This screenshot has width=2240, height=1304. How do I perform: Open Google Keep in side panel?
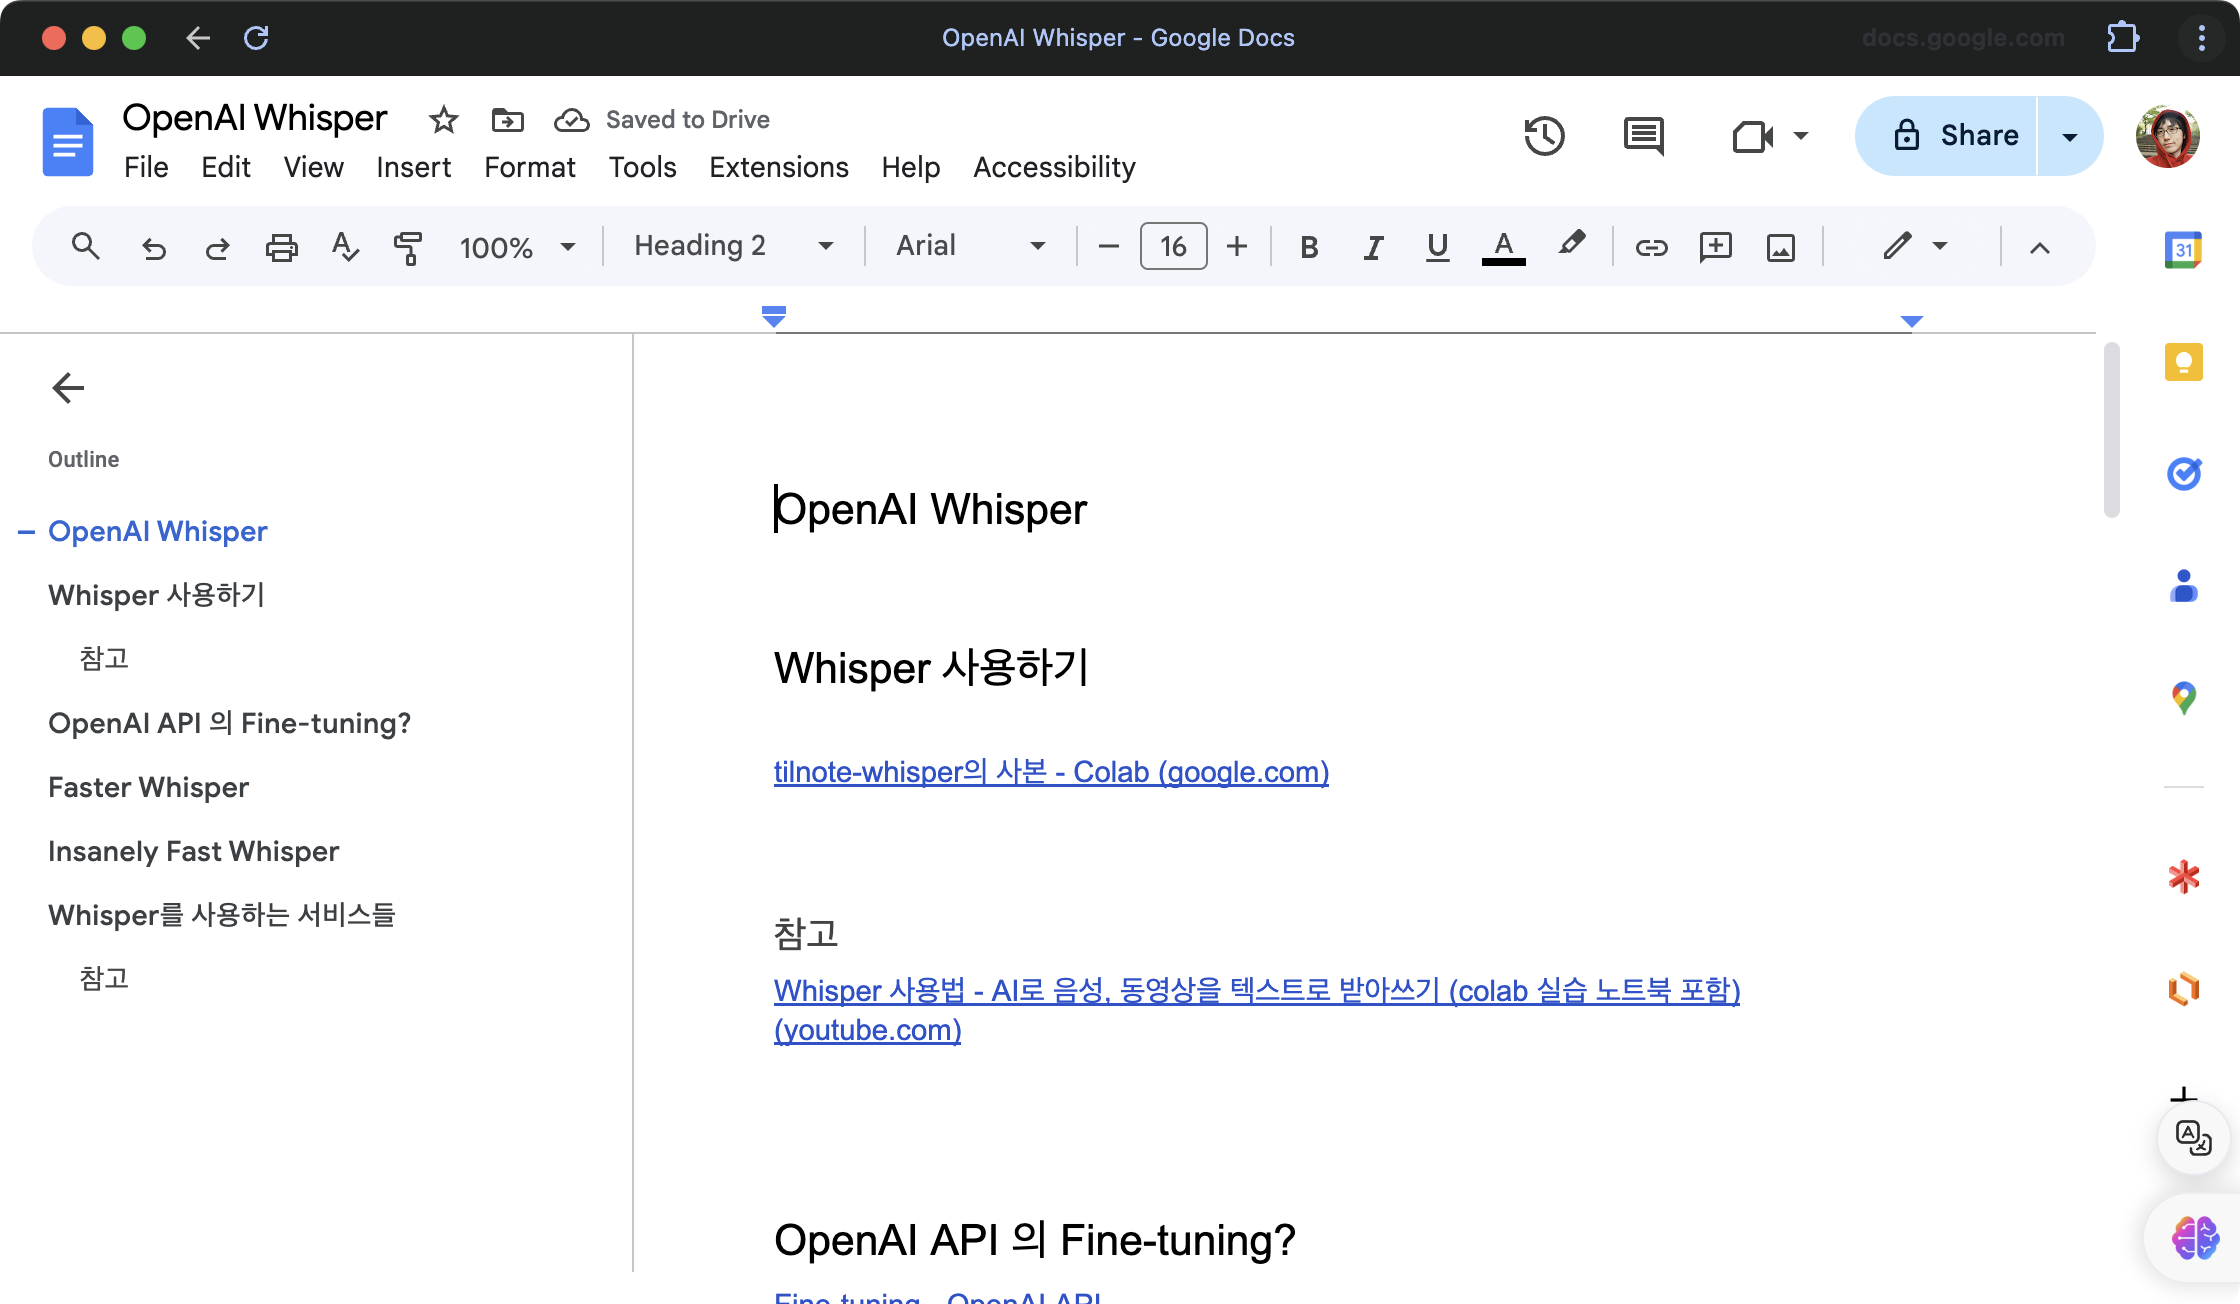[2183, 362]
